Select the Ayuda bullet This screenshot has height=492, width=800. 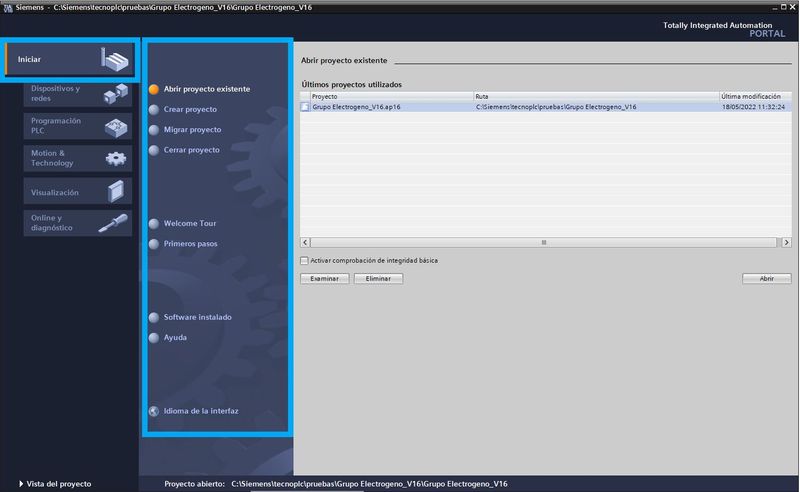pos(154,337)
